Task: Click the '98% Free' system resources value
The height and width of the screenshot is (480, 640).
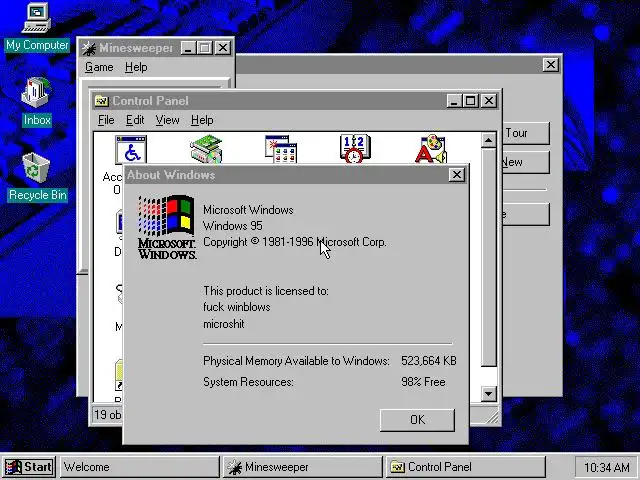Action: (x=423, y=382)
